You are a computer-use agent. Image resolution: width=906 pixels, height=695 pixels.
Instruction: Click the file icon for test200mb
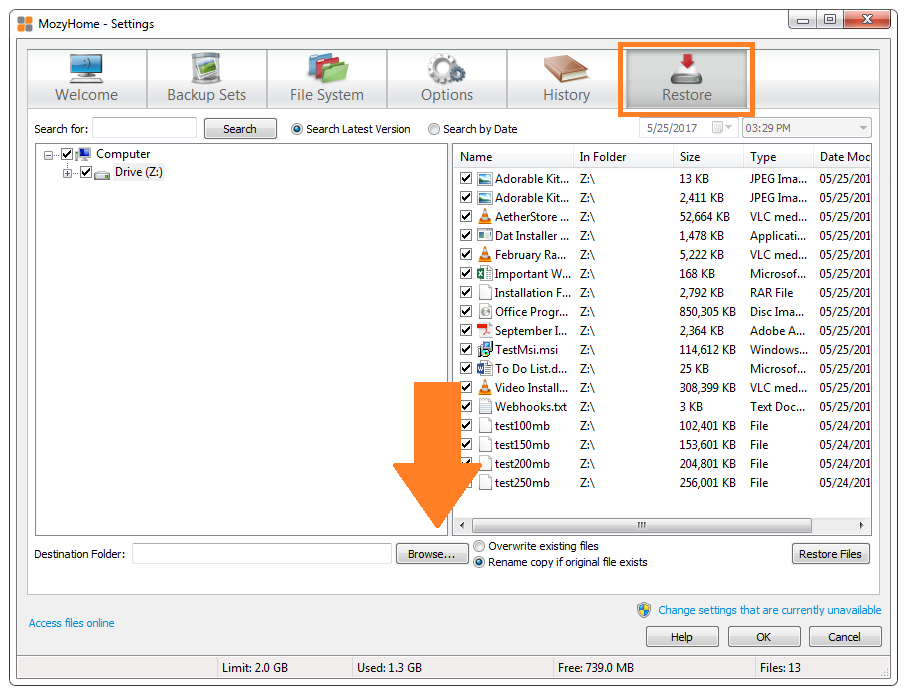click(485, 463)
